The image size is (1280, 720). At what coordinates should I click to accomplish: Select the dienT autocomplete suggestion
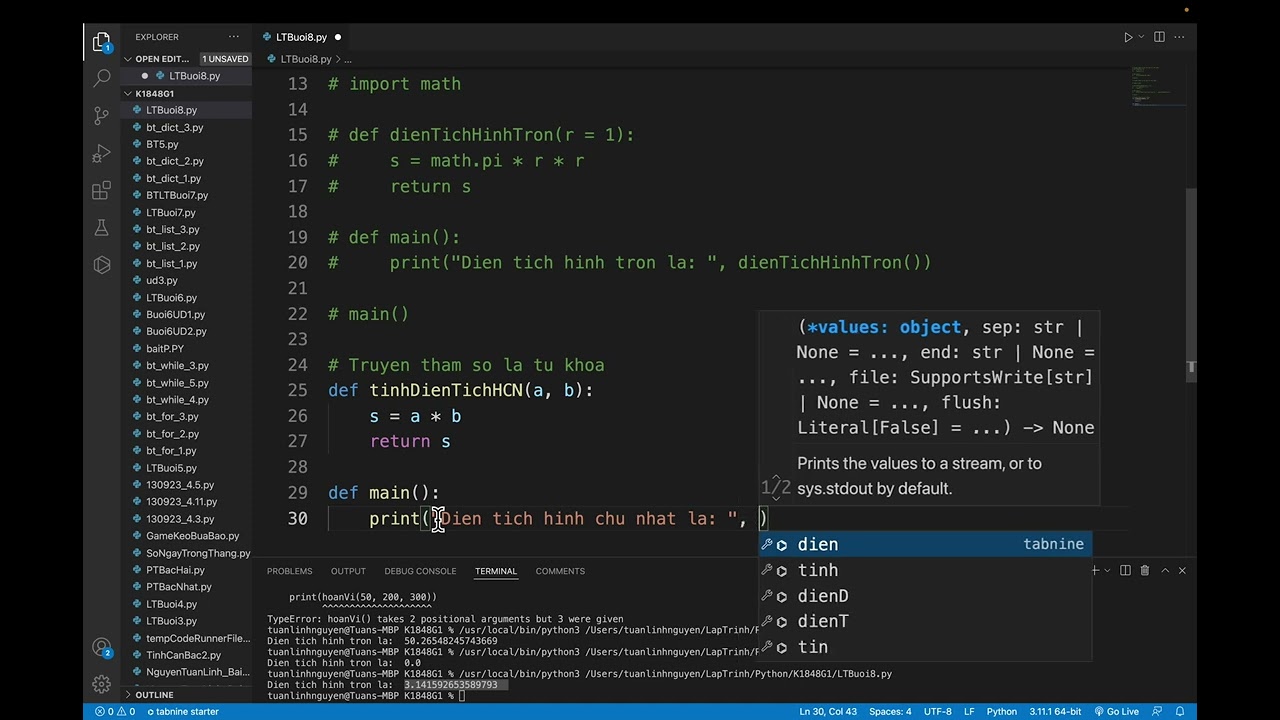(924, 621)
